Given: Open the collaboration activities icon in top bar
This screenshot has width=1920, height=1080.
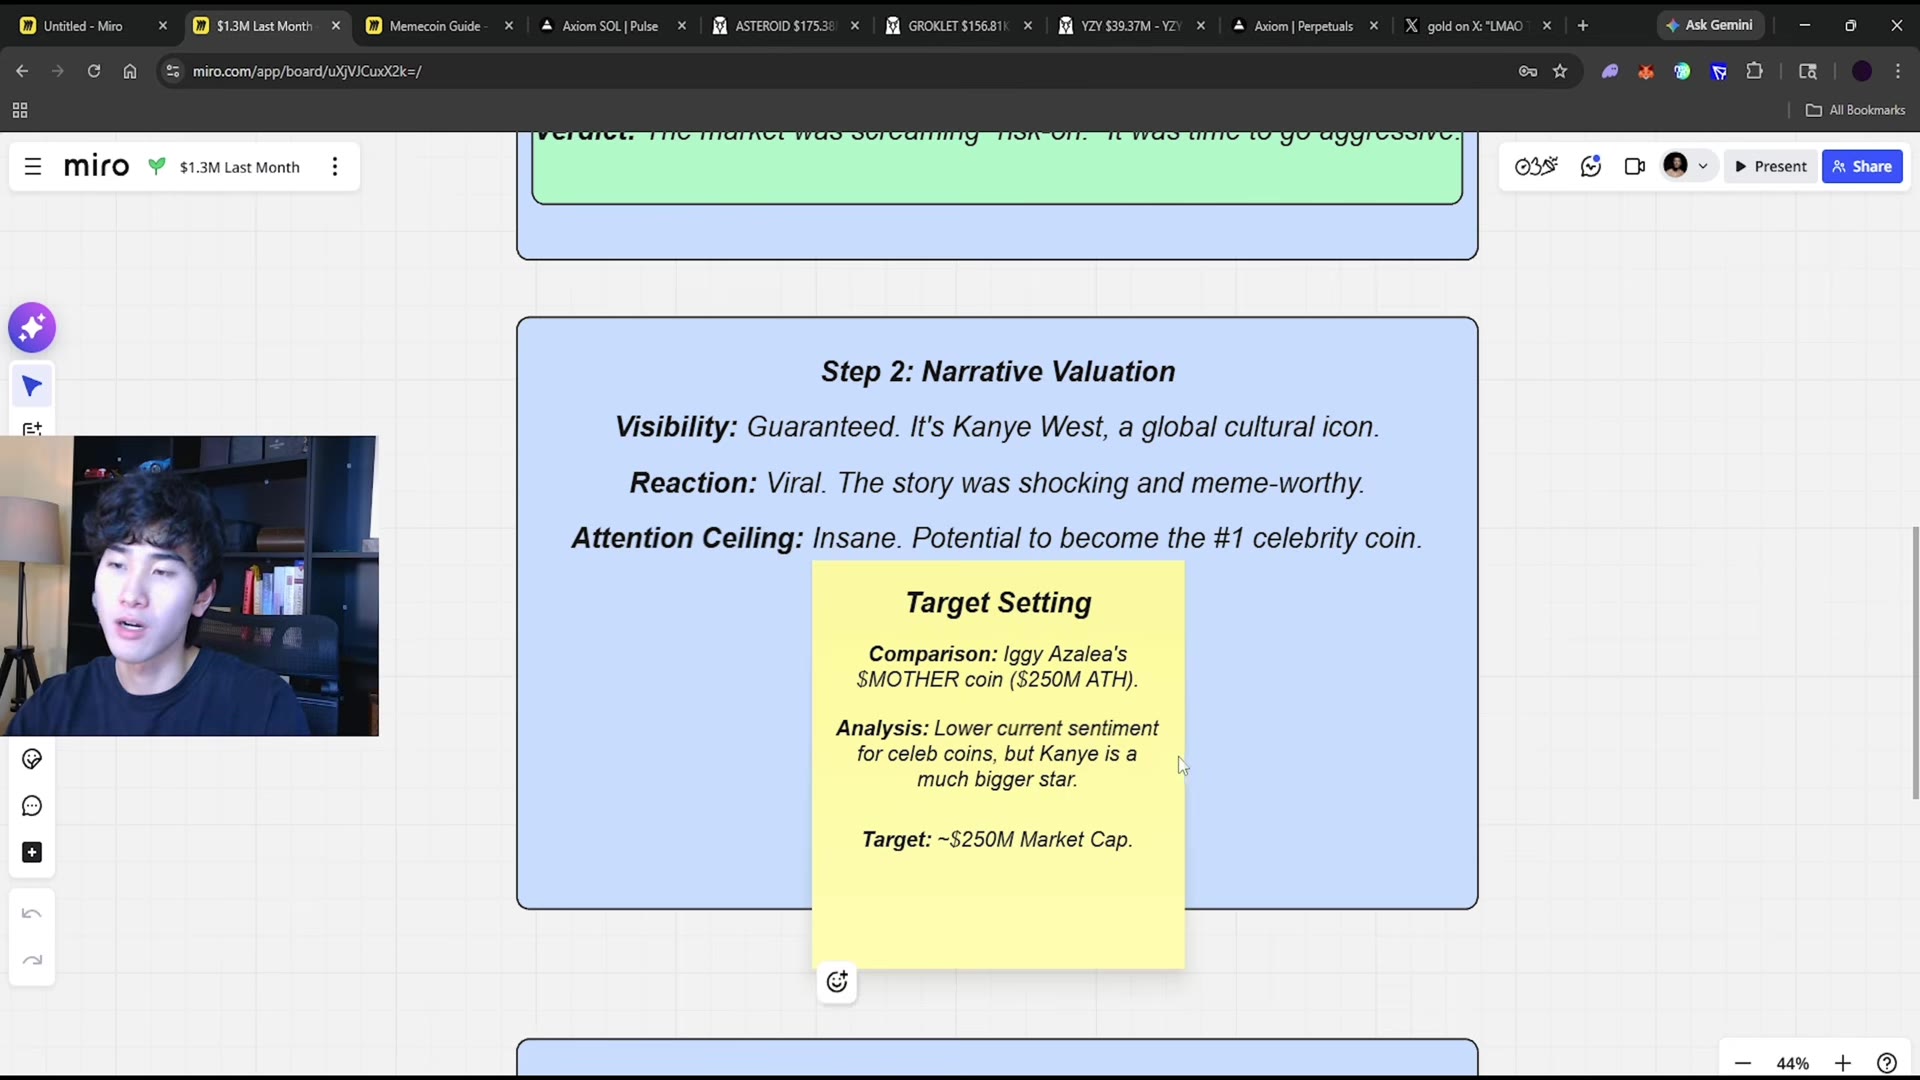Looking at the screenshot, I should (x=1536, y=167).
